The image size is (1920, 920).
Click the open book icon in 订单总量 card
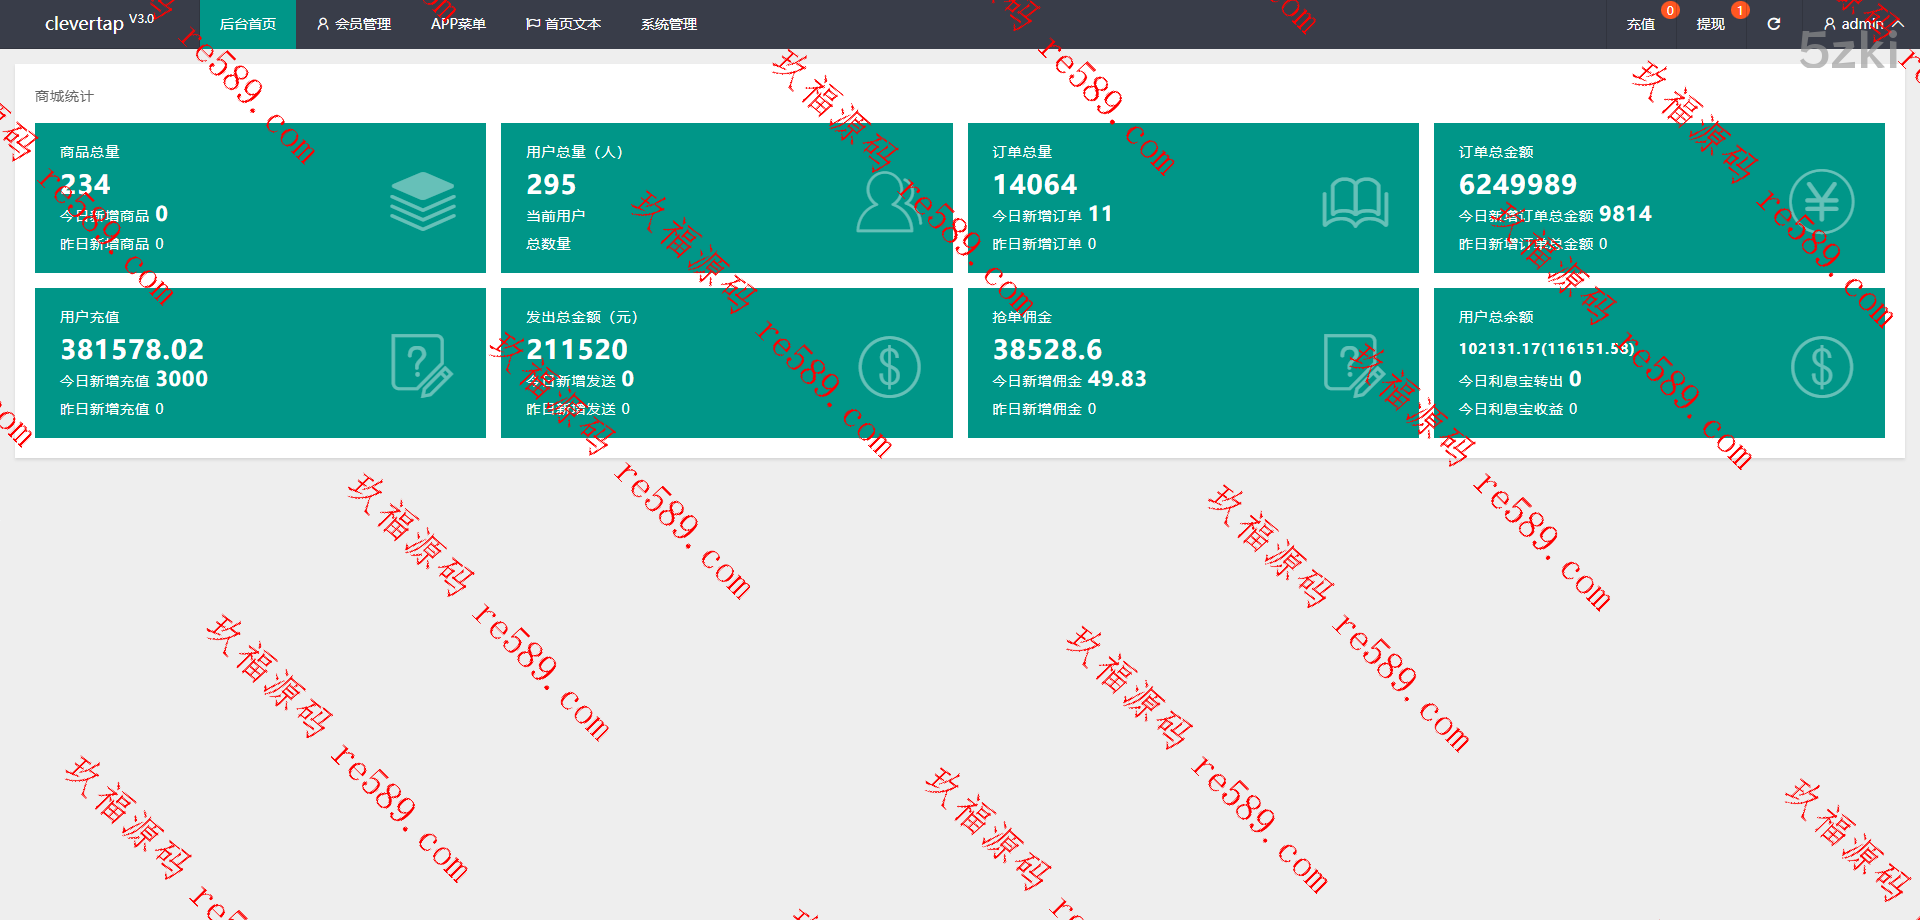[1355, 202]
